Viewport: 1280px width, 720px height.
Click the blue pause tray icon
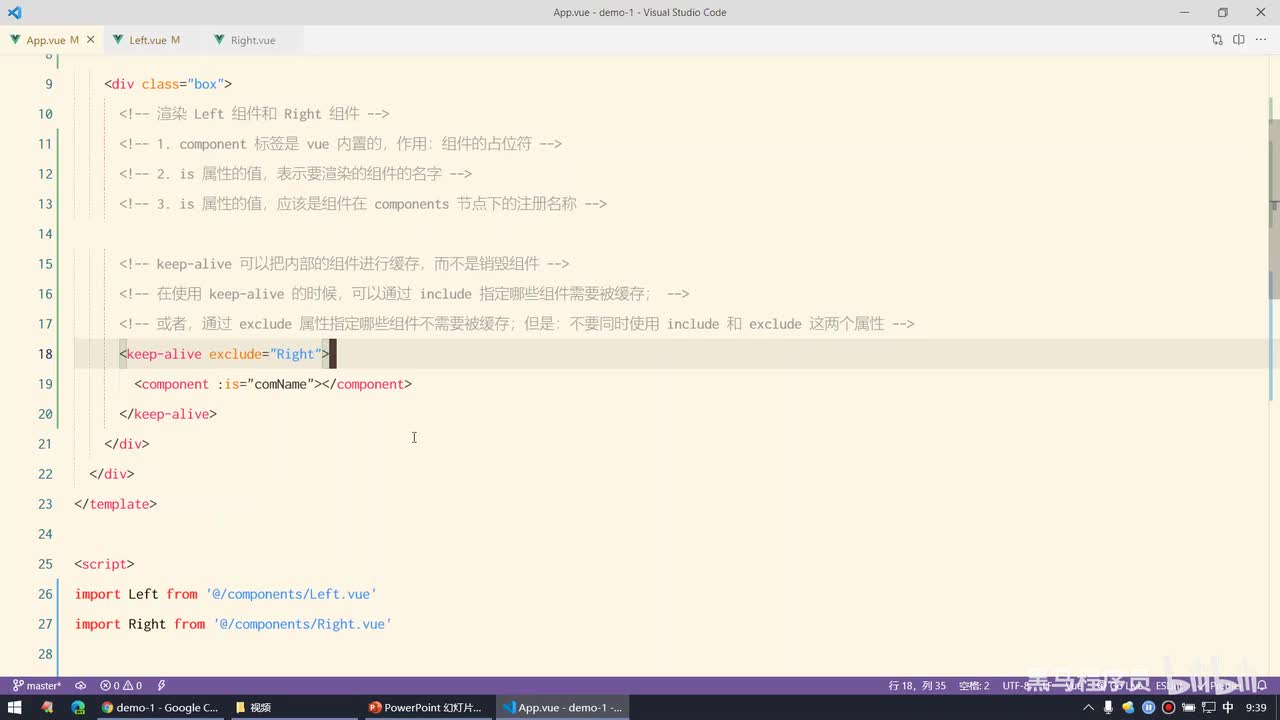pyautogui.click(x=1148, y=707)
